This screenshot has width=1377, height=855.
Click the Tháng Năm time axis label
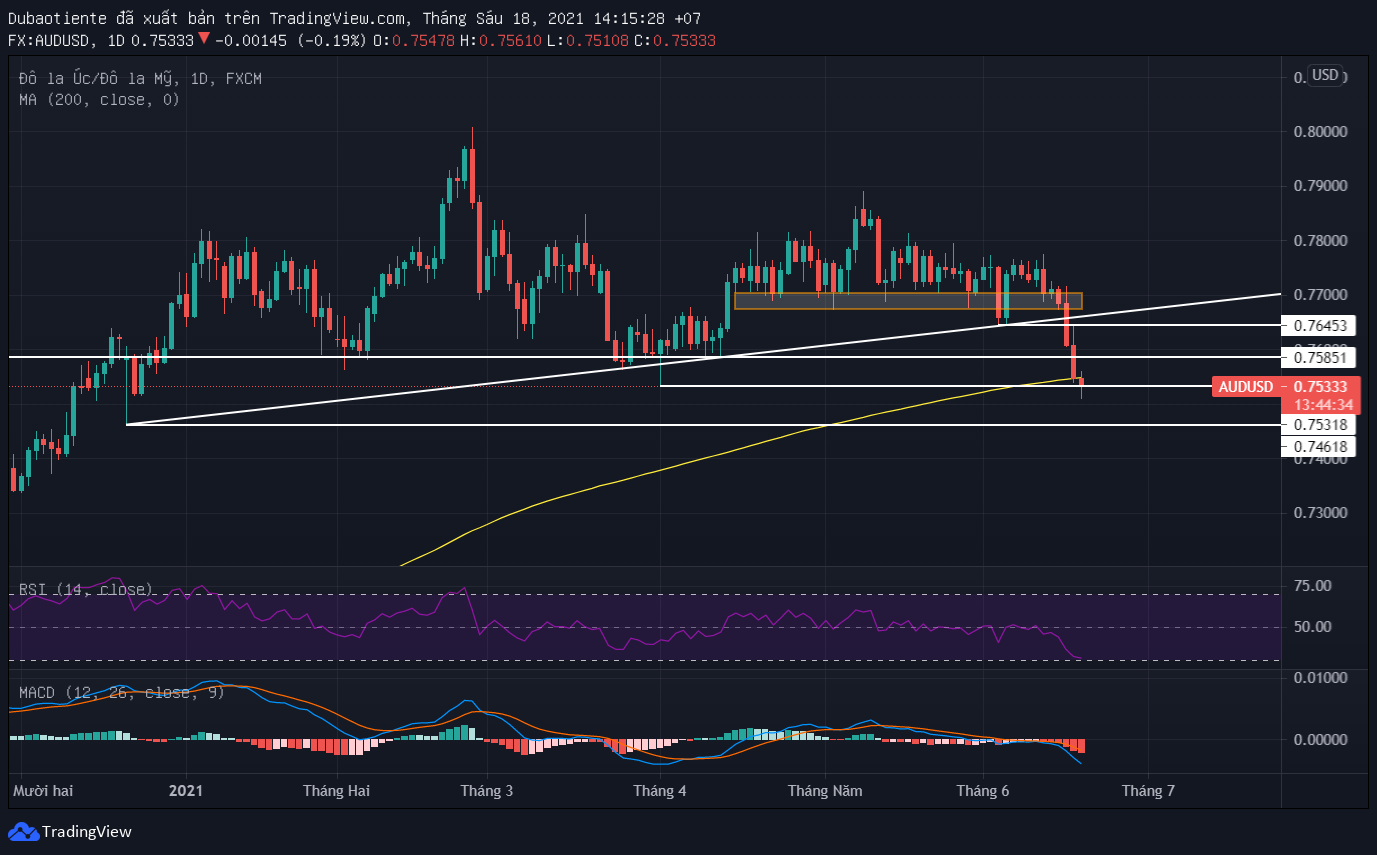click(x=825, y=791)
